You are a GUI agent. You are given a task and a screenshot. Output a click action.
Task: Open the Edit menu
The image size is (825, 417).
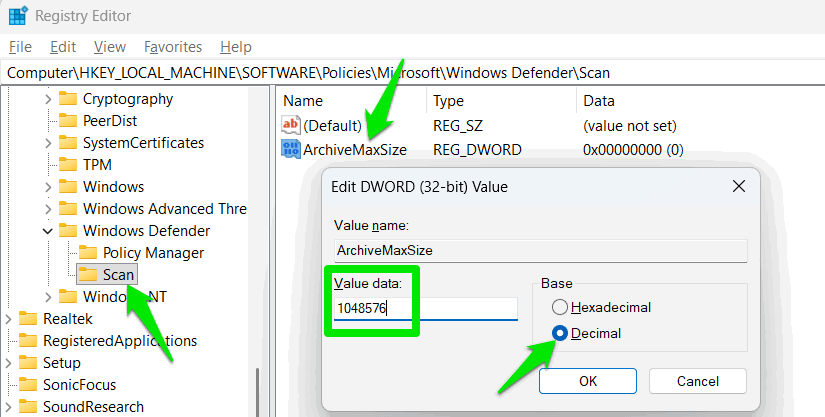click(63, 47)
